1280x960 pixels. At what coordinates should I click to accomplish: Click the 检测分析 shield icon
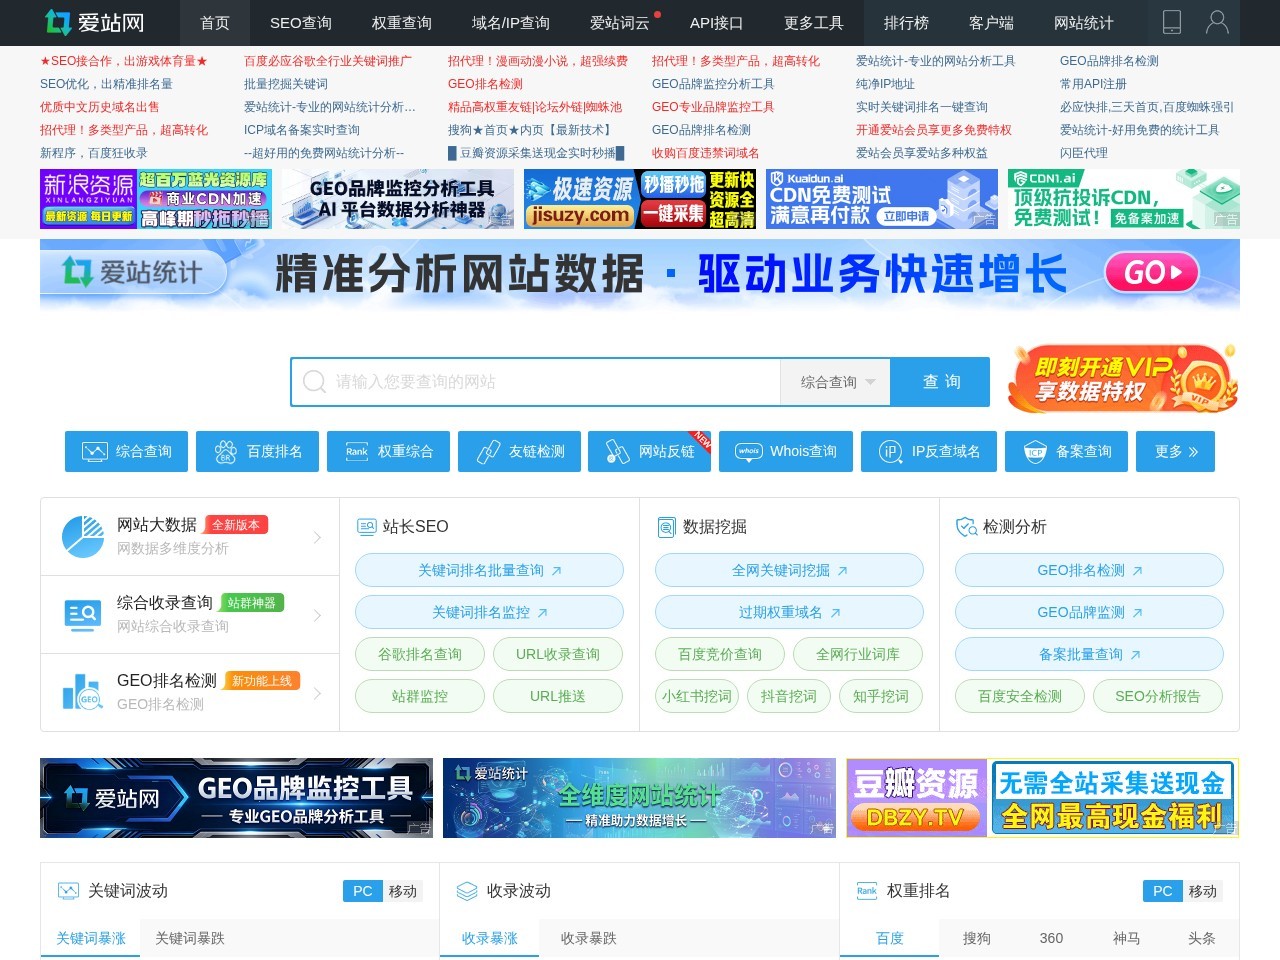[x=966, y=526]
